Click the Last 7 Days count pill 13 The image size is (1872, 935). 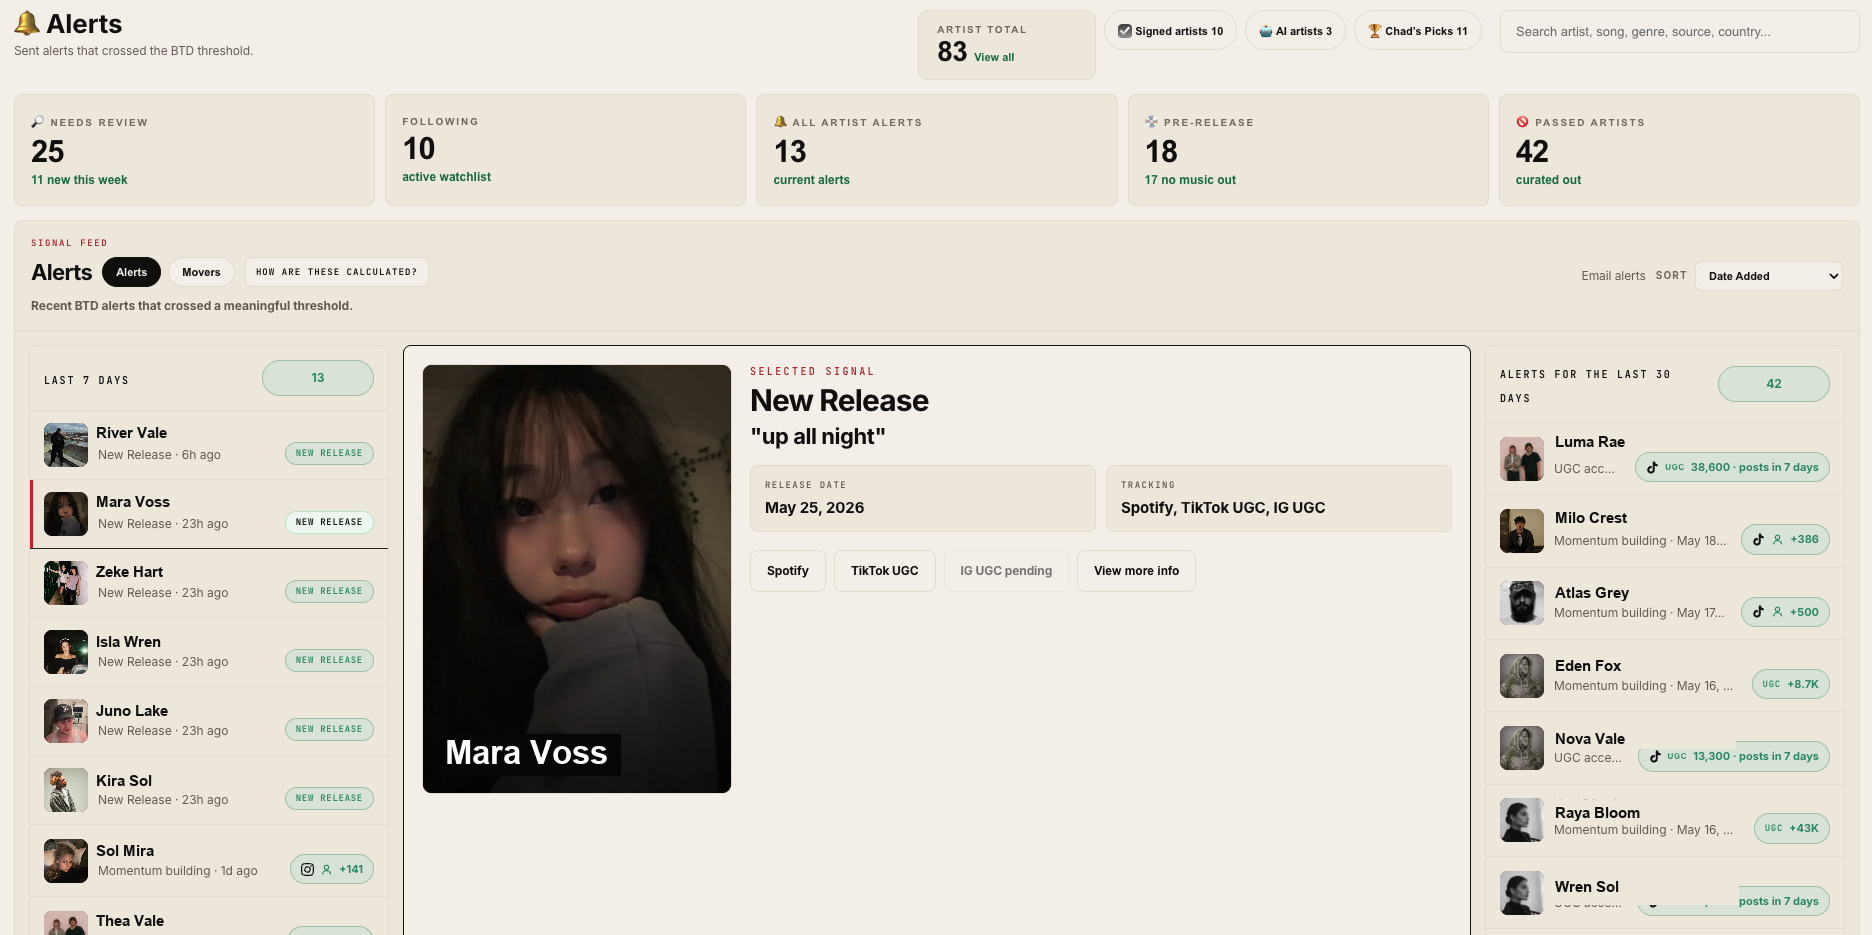(318, 378)
